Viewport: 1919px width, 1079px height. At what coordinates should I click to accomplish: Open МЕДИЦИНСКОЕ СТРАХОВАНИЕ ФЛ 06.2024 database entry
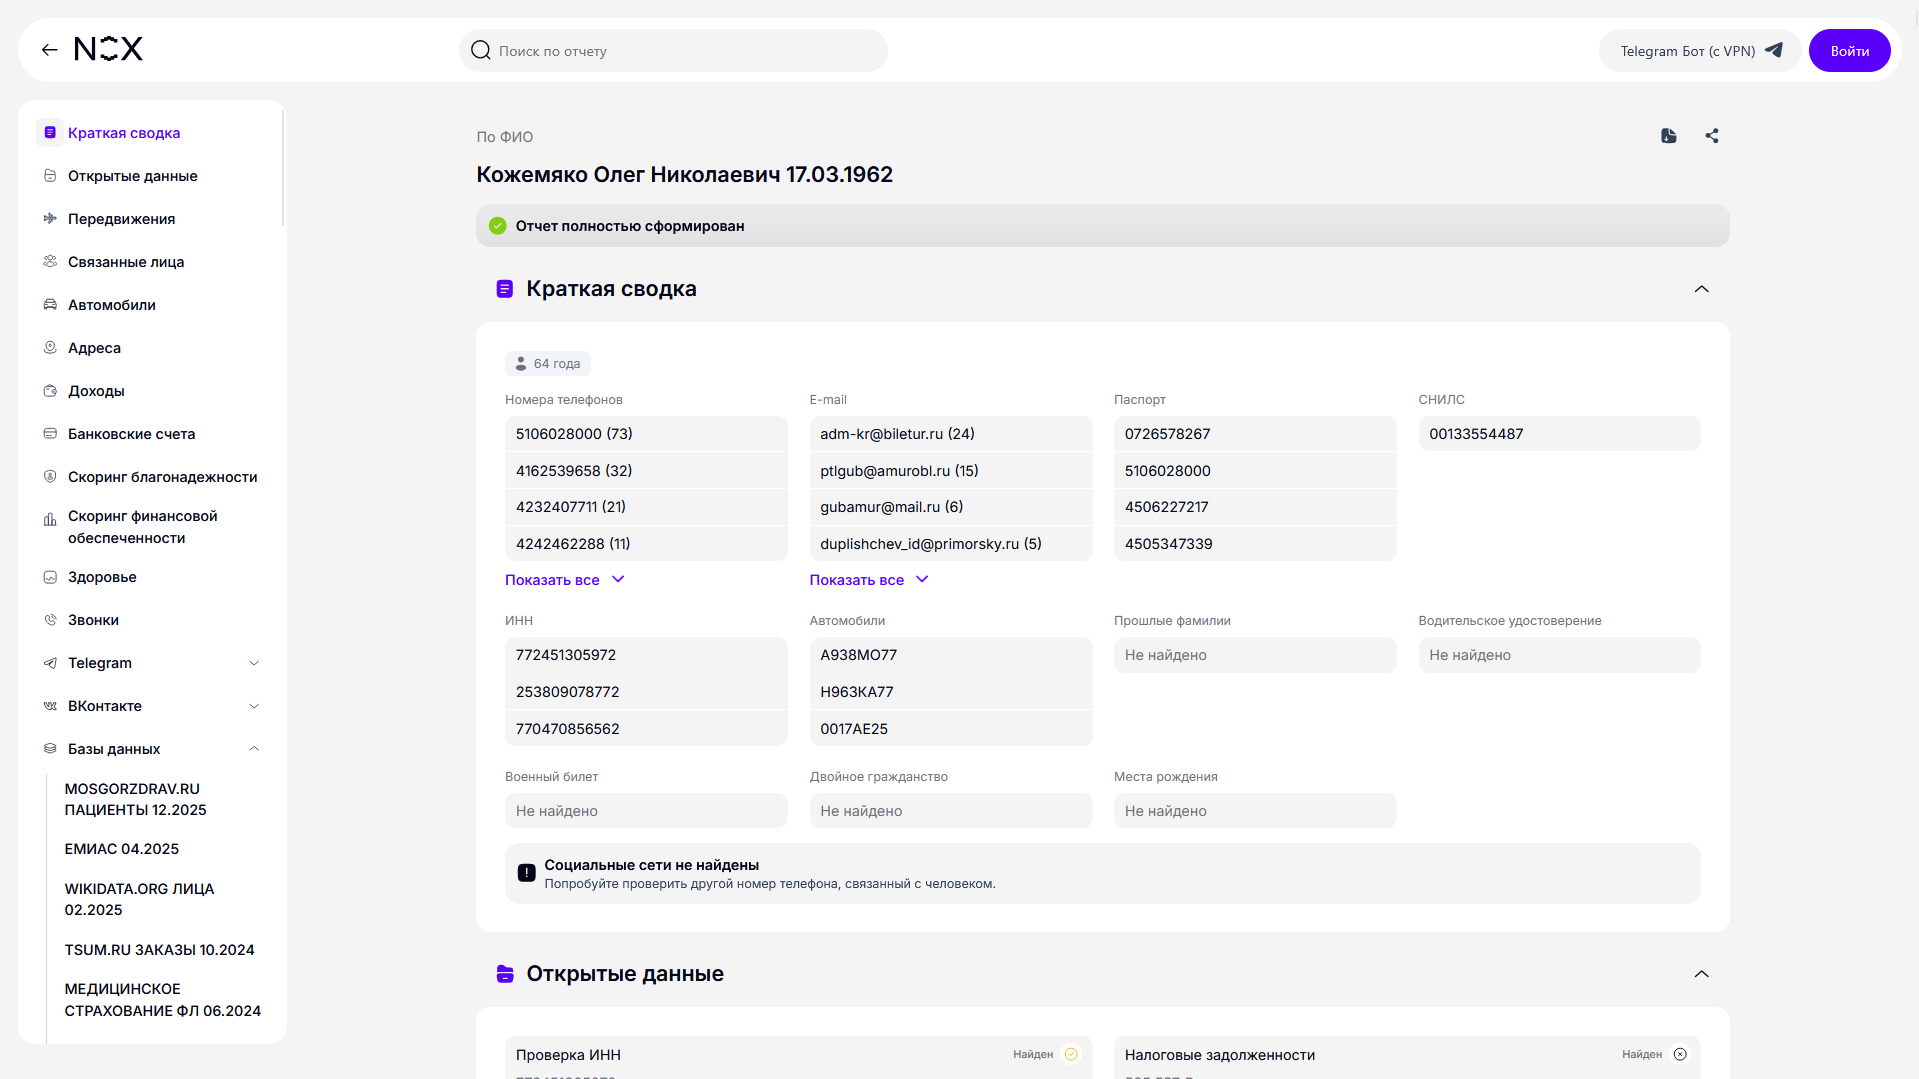[x=163, y=1000]
